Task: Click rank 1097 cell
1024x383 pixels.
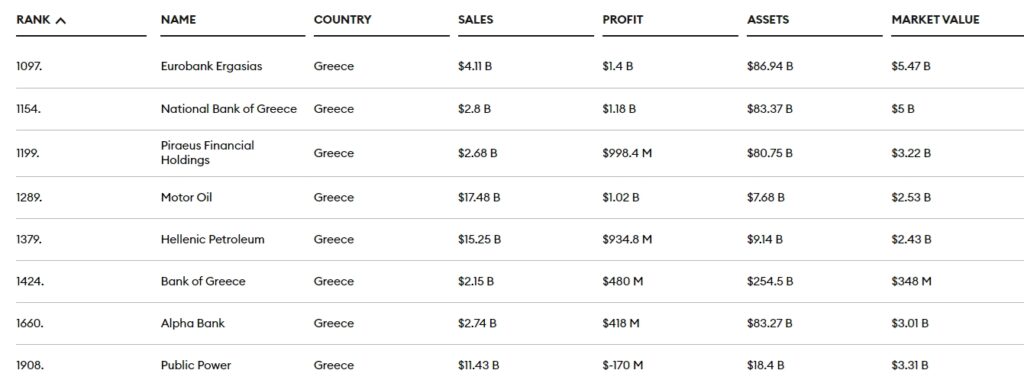Action: click(x=29, y=66)
